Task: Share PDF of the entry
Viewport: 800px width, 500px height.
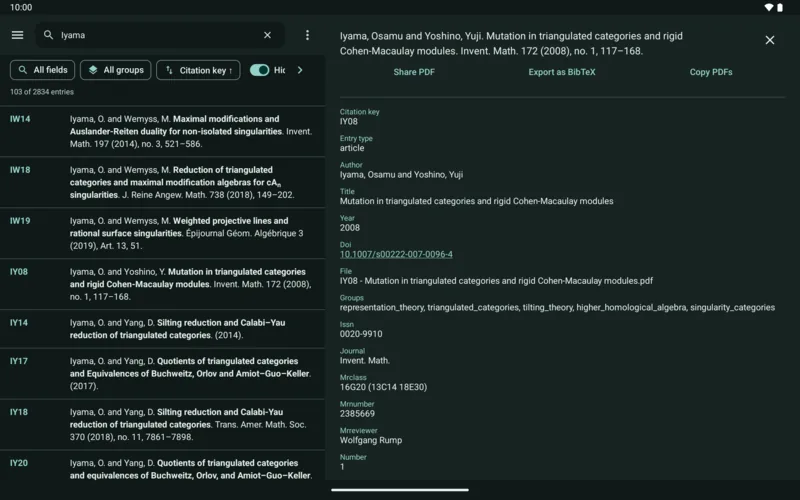Action: coord(414,72)
